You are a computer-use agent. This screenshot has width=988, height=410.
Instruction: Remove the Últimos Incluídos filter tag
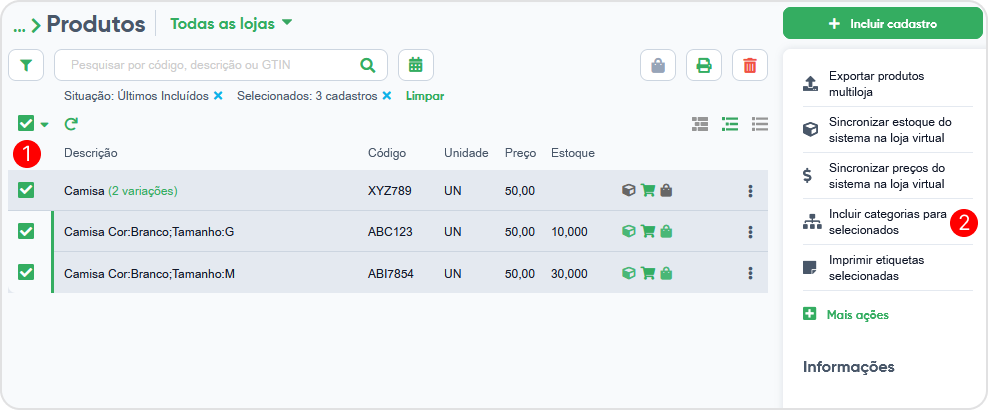tap(218, 96)
